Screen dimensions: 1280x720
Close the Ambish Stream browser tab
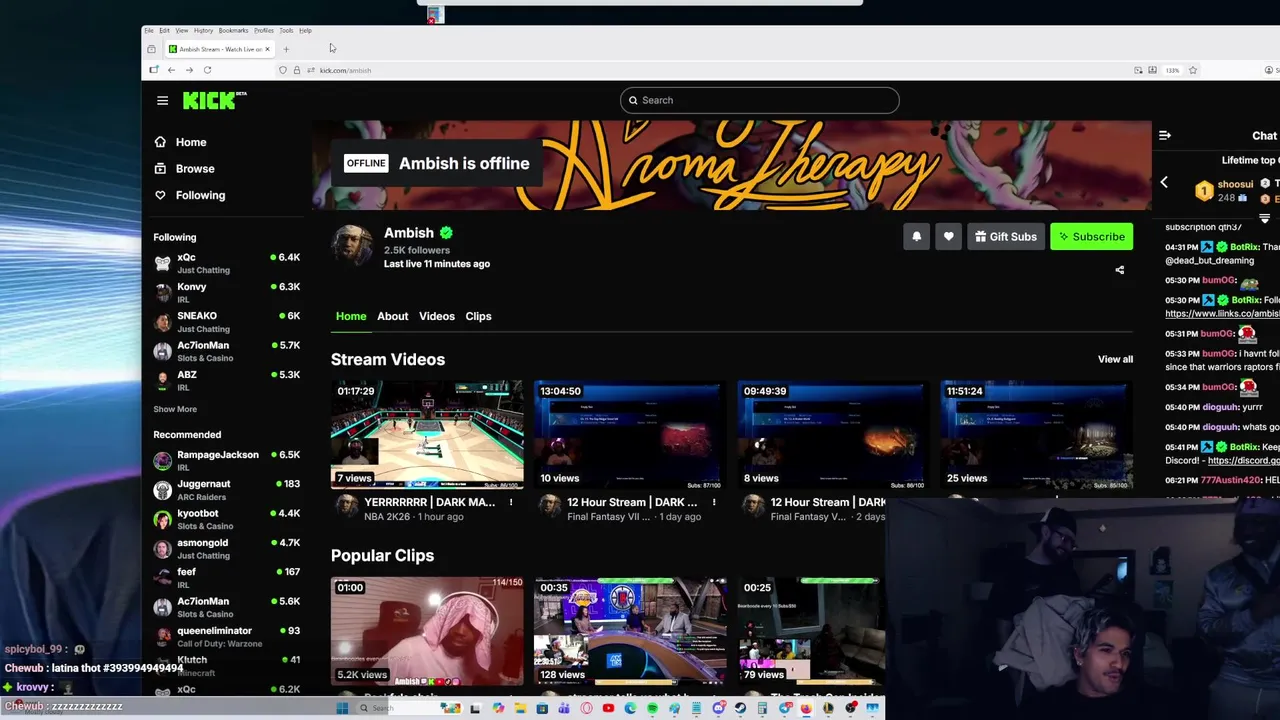(x=267, y=49)
